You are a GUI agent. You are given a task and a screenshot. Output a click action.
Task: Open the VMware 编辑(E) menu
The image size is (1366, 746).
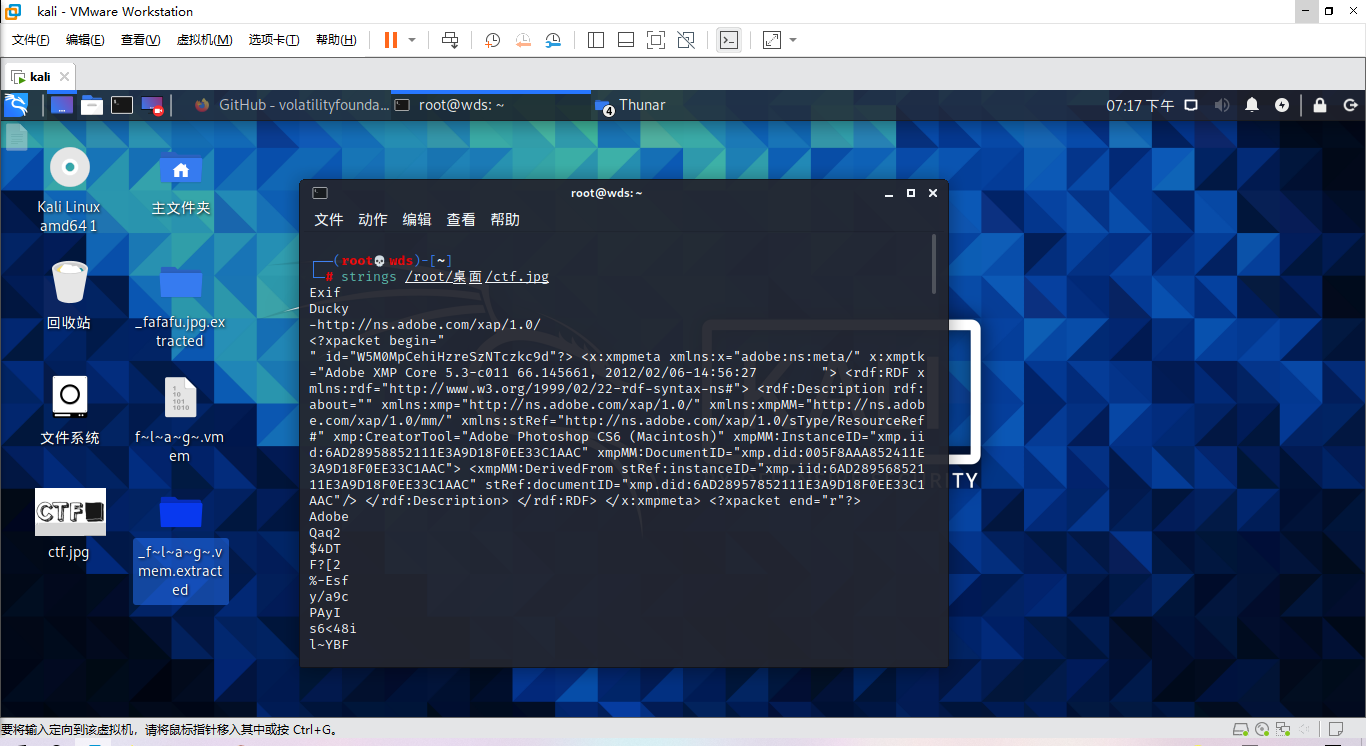(85, 40)
